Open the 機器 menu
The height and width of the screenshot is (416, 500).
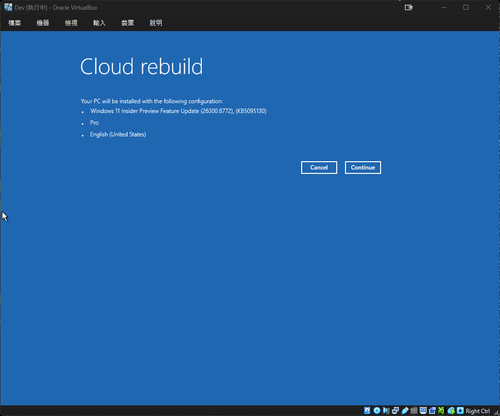(x=43, y=23)
